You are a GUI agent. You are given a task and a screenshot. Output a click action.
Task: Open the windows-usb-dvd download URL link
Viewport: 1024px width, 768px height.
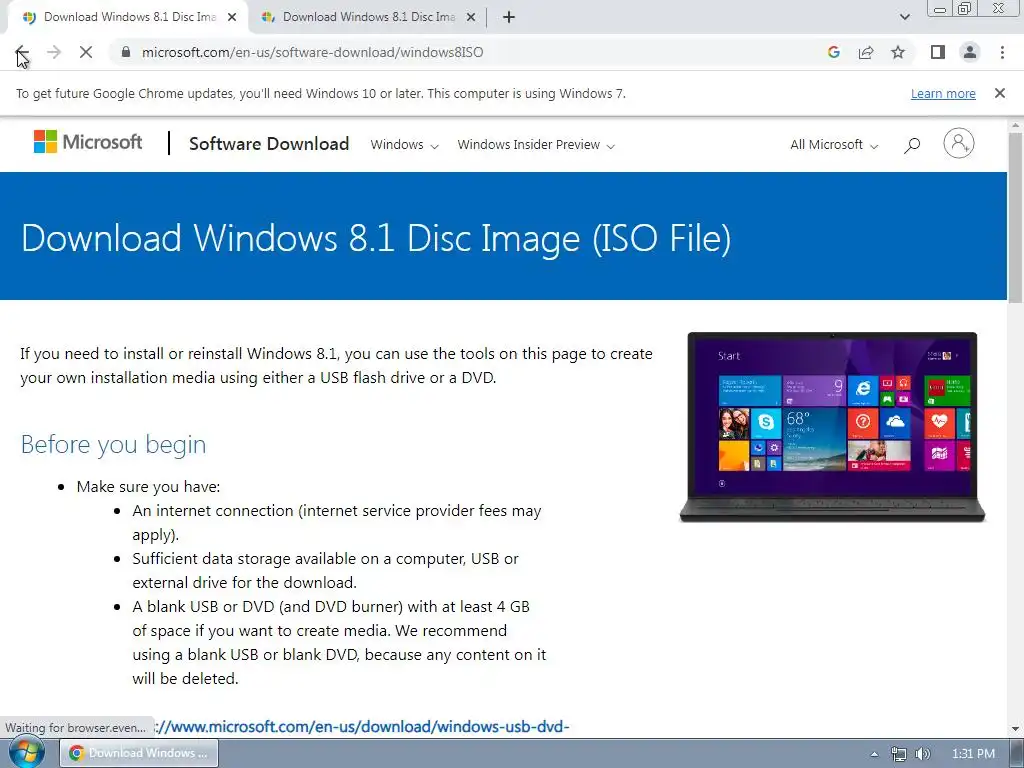point(361,726)
